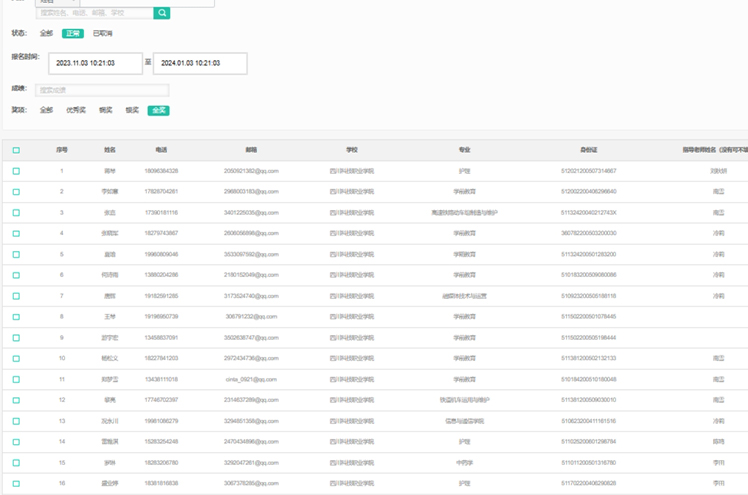
Task: Check the checkbox for row 1
Action: pos(16,171)
